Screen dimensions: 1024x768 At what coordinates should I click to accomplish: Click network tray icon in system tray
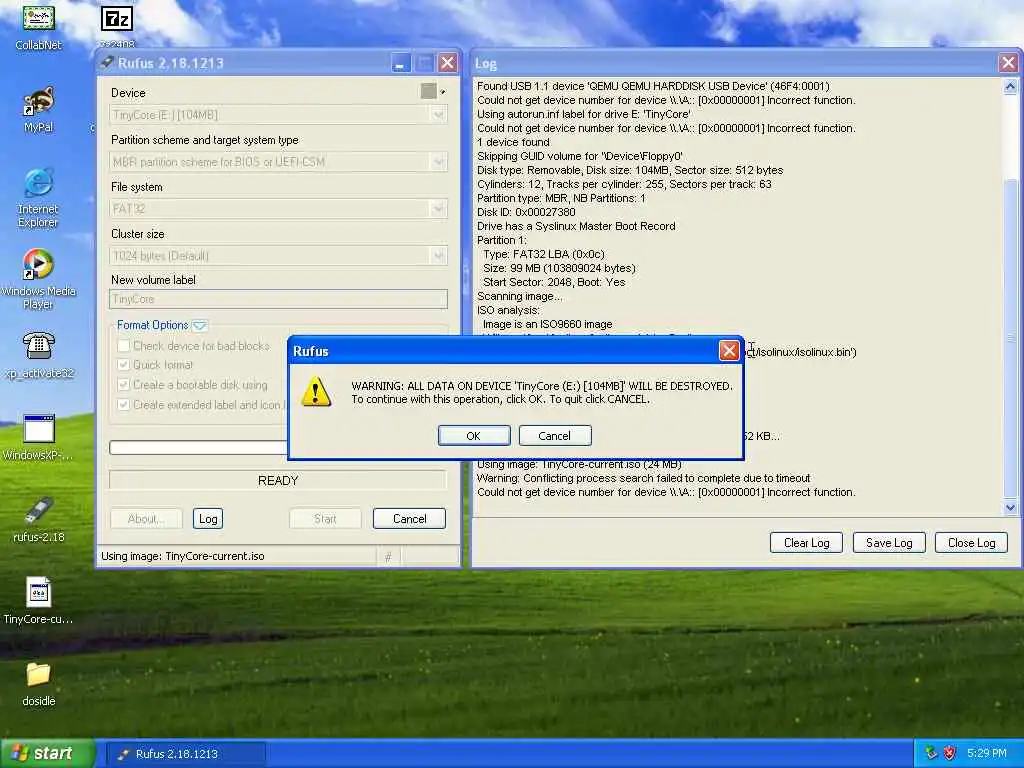(x=931, y=753)
